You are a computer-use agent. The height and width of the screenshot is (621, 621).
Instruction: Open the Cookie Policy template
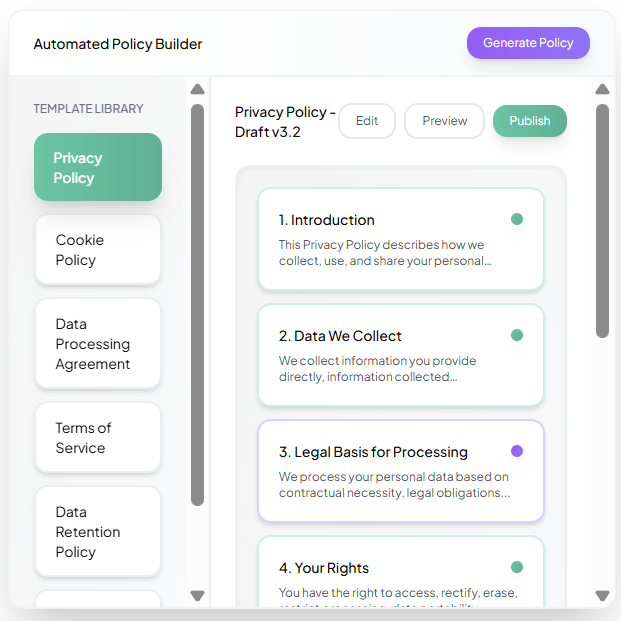(98, 250)
